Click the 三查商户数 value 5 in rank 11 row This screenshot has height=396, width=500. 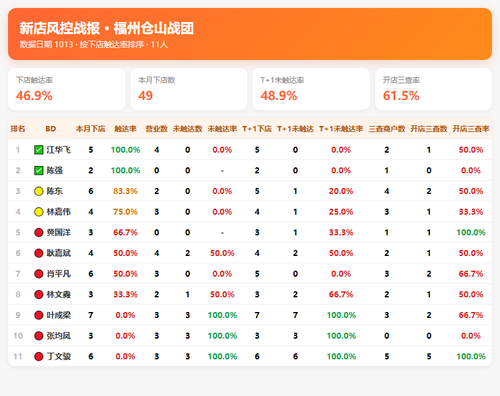click(x=387, y=357)
